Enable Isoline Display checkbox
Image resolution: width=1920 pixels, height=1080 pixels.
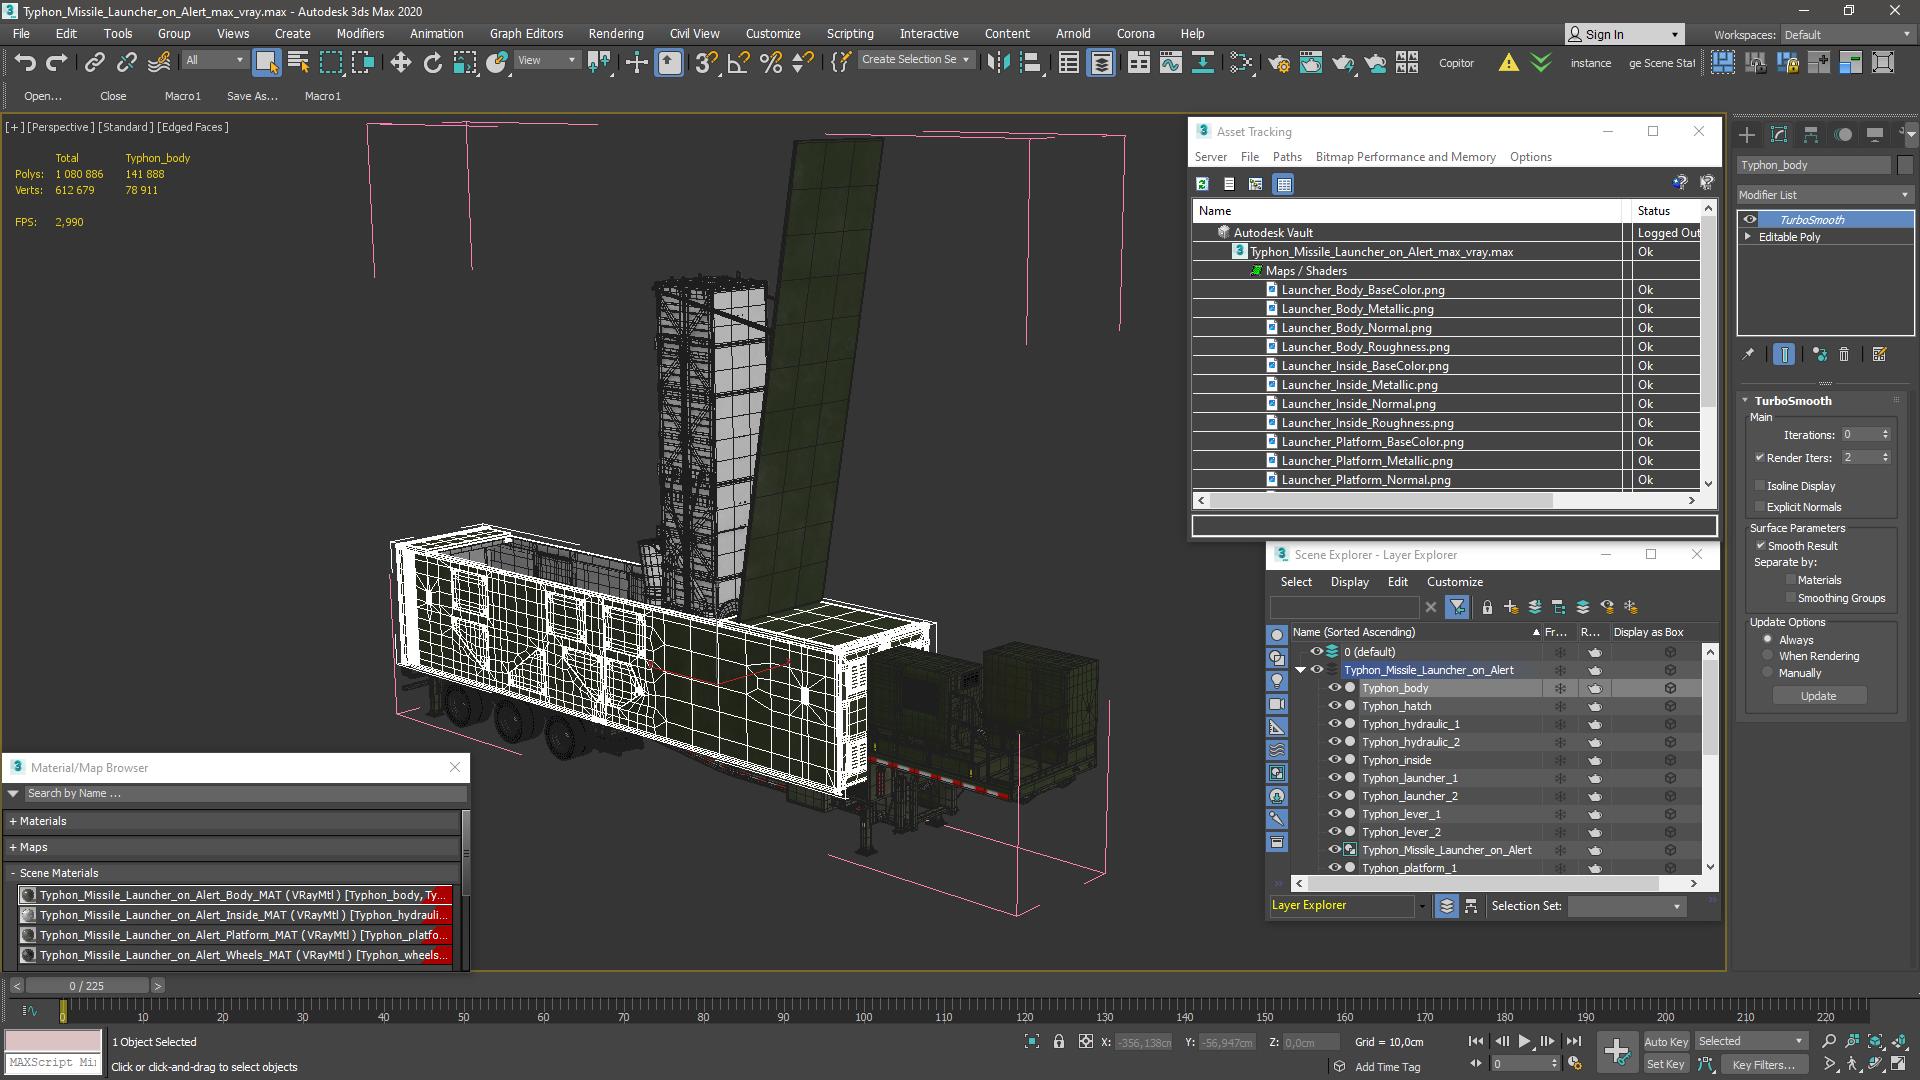point(1760,486)
